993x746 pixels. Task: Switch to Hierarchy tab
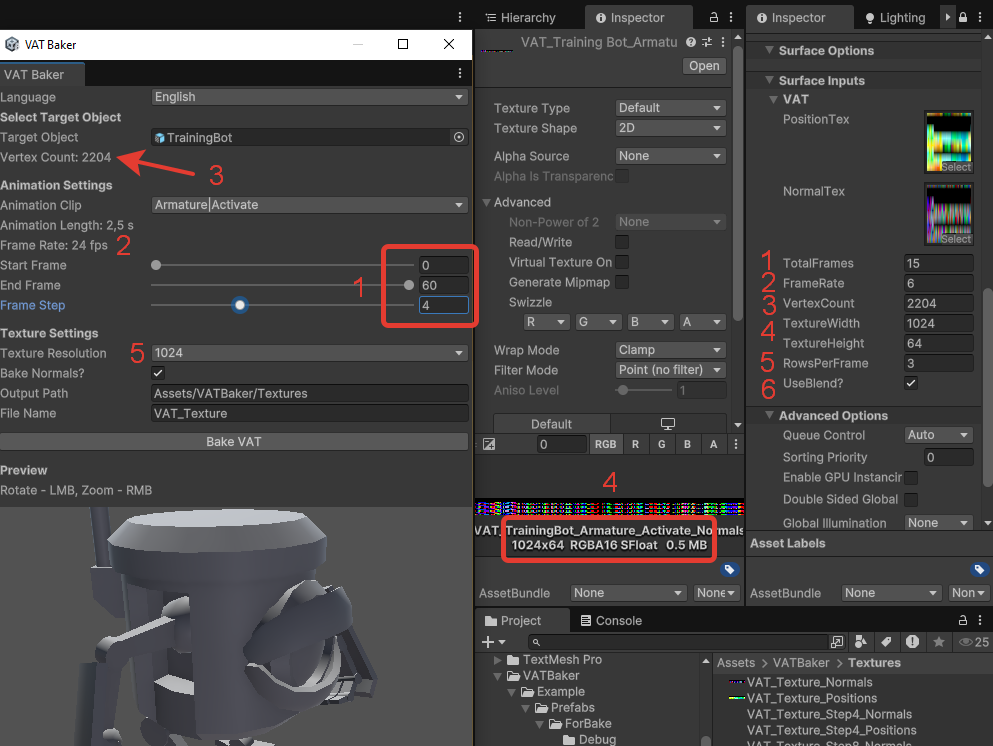[521, 18]
